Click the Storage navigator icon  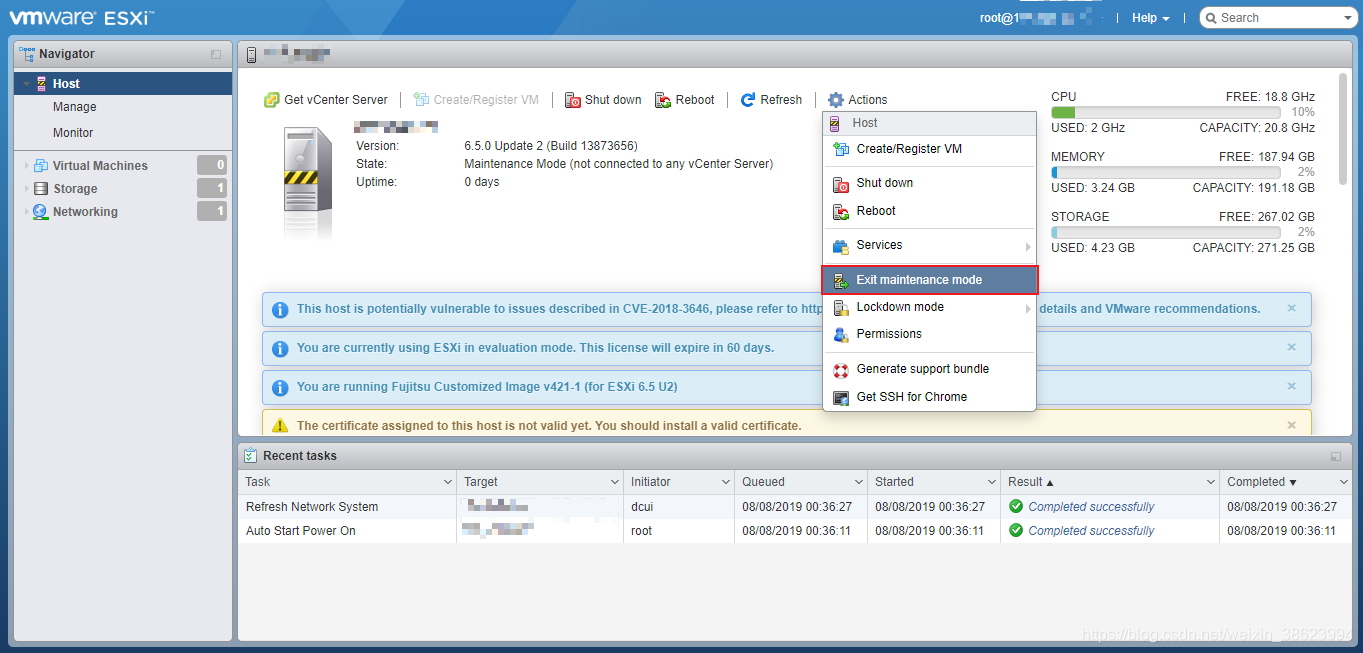41,189
